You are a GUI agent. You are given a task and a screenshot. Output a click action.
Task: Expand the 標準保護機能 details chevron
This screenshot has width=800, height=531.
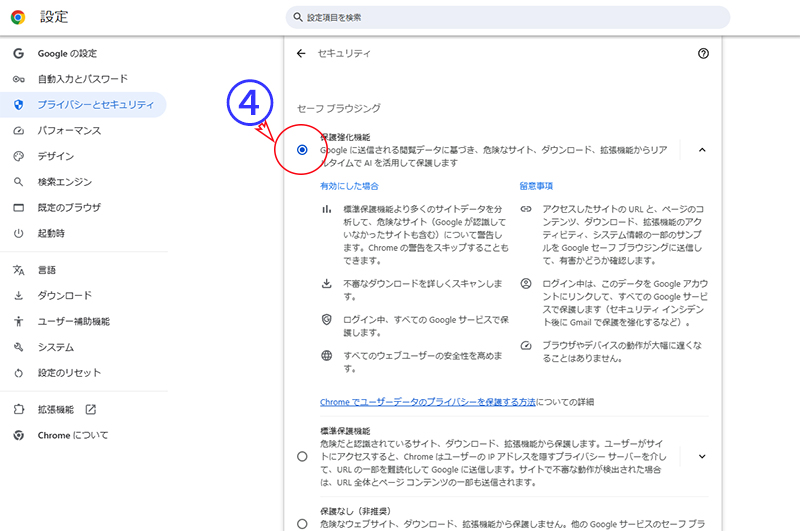[x=702, y=457]
